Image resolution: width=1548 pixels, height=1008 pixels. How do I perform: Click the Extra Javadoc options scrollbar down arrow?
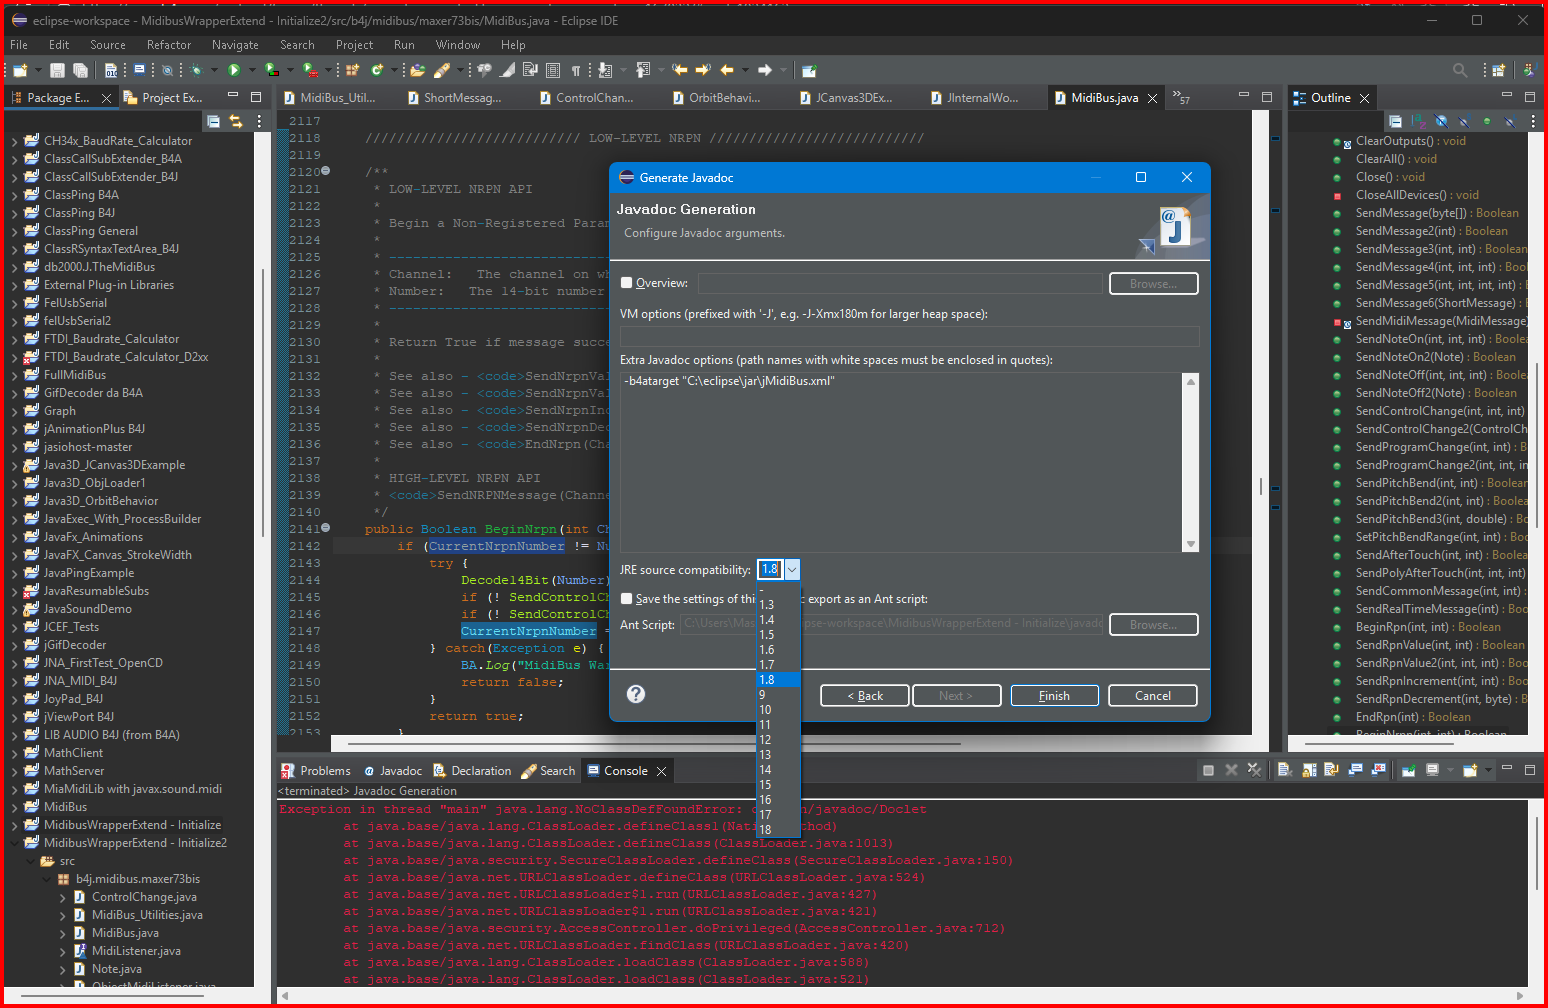(x=1191, y=544)
